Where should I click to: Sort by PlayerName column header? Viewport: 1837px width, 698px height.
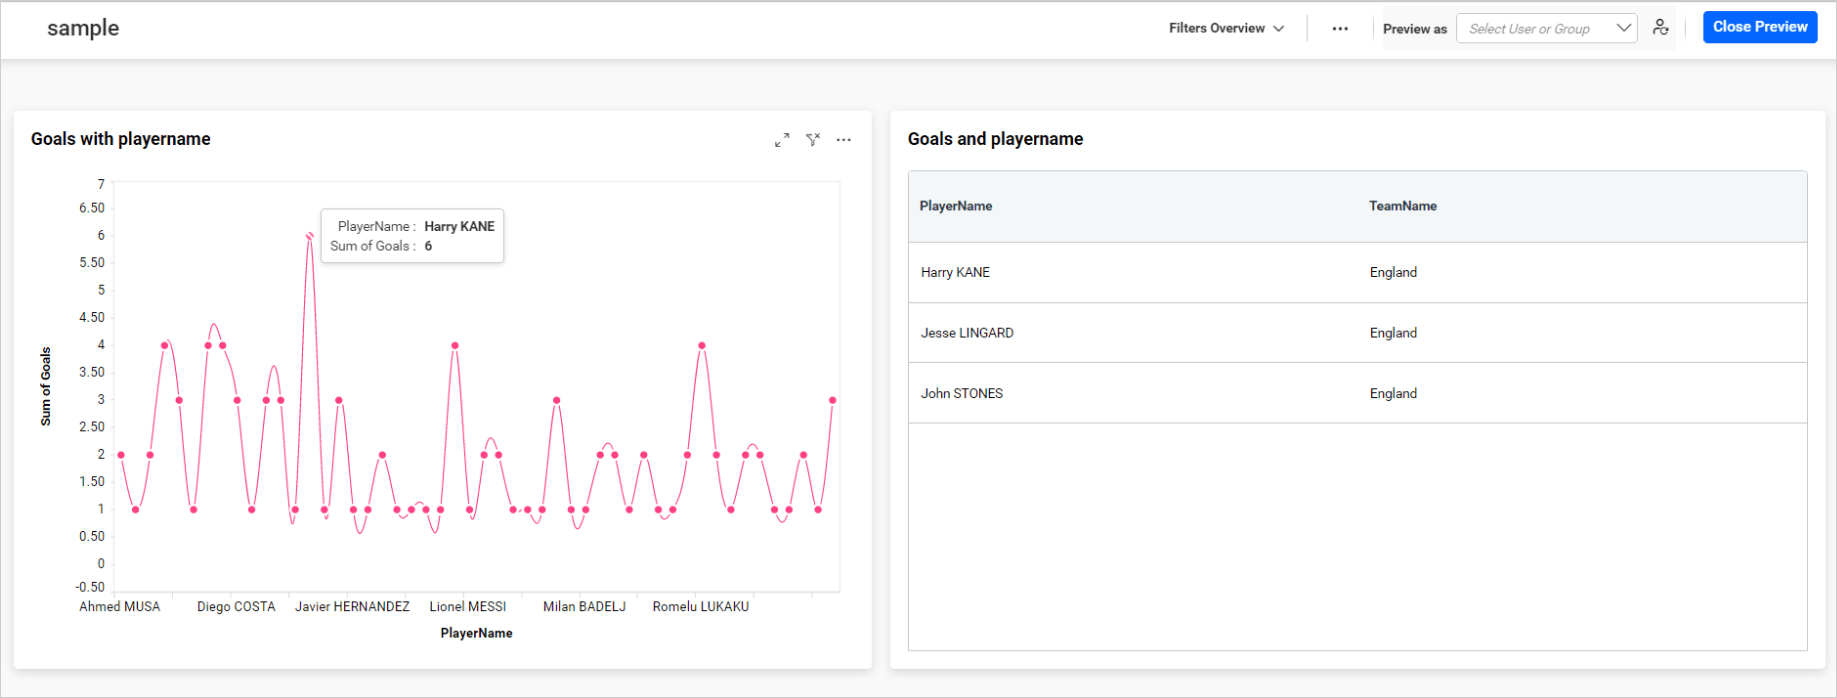click(956, 206)
